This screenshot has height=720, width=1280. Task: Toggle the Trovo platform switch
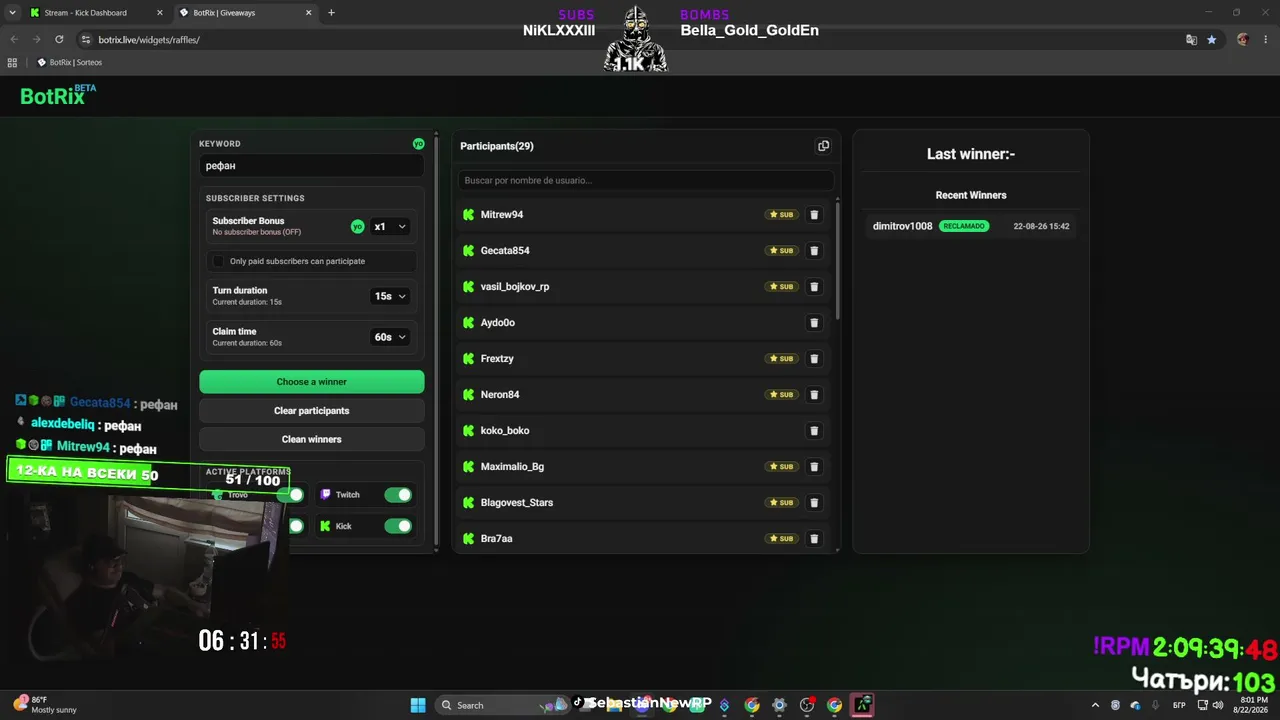289,495
